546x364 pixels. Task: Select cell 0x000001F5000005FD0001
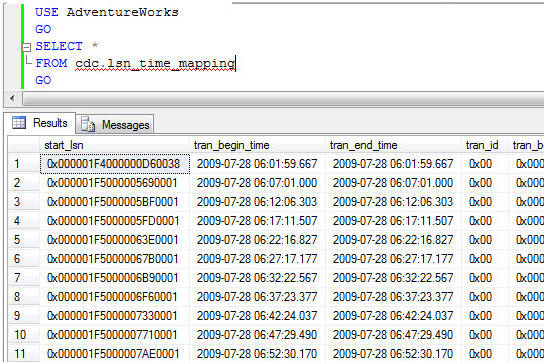coord(115,221)
